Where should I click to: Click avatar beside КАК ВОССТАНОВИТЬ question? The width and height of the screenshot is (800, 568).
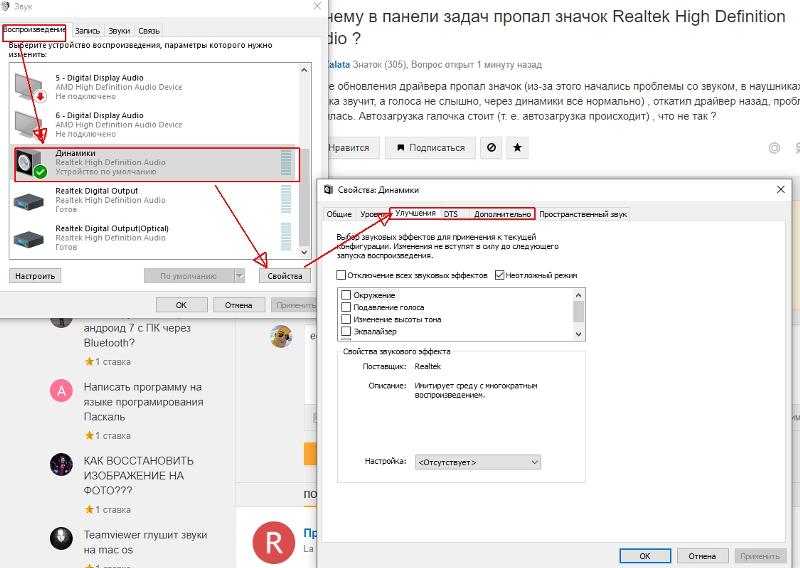[61, 464]
